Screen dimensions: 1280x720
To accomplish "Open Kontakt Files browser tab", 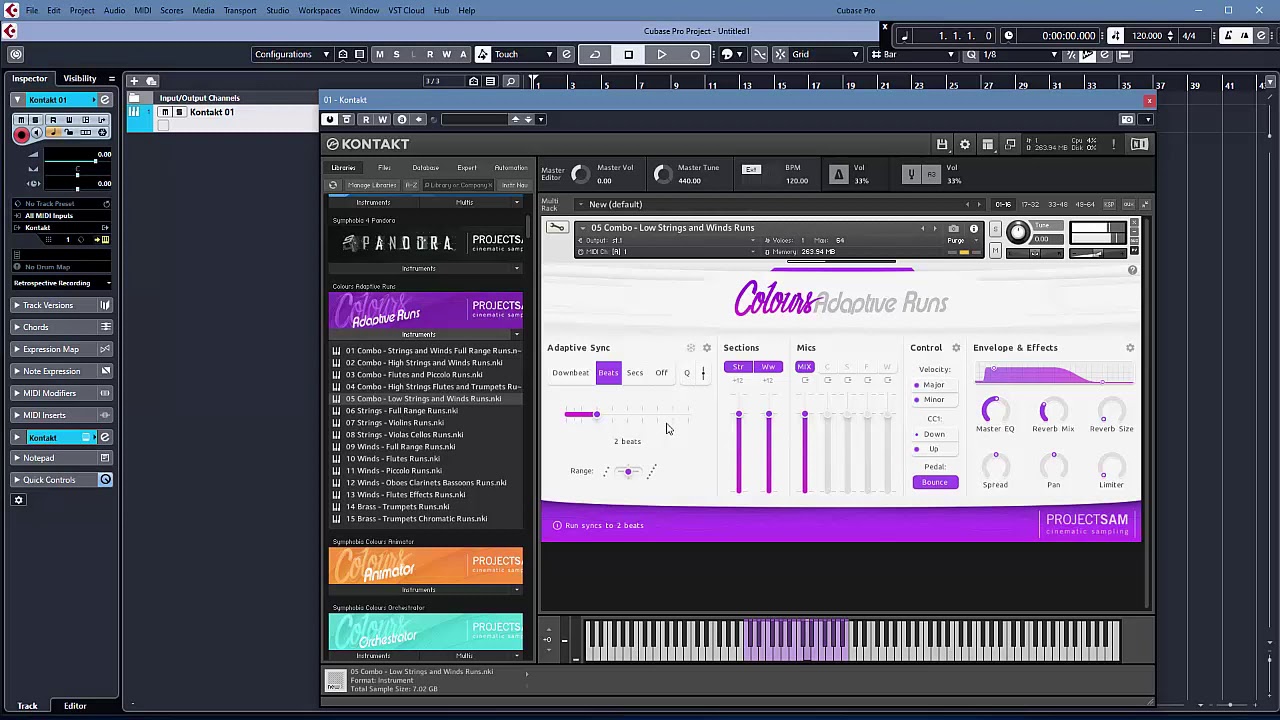I will pos(384,168).
